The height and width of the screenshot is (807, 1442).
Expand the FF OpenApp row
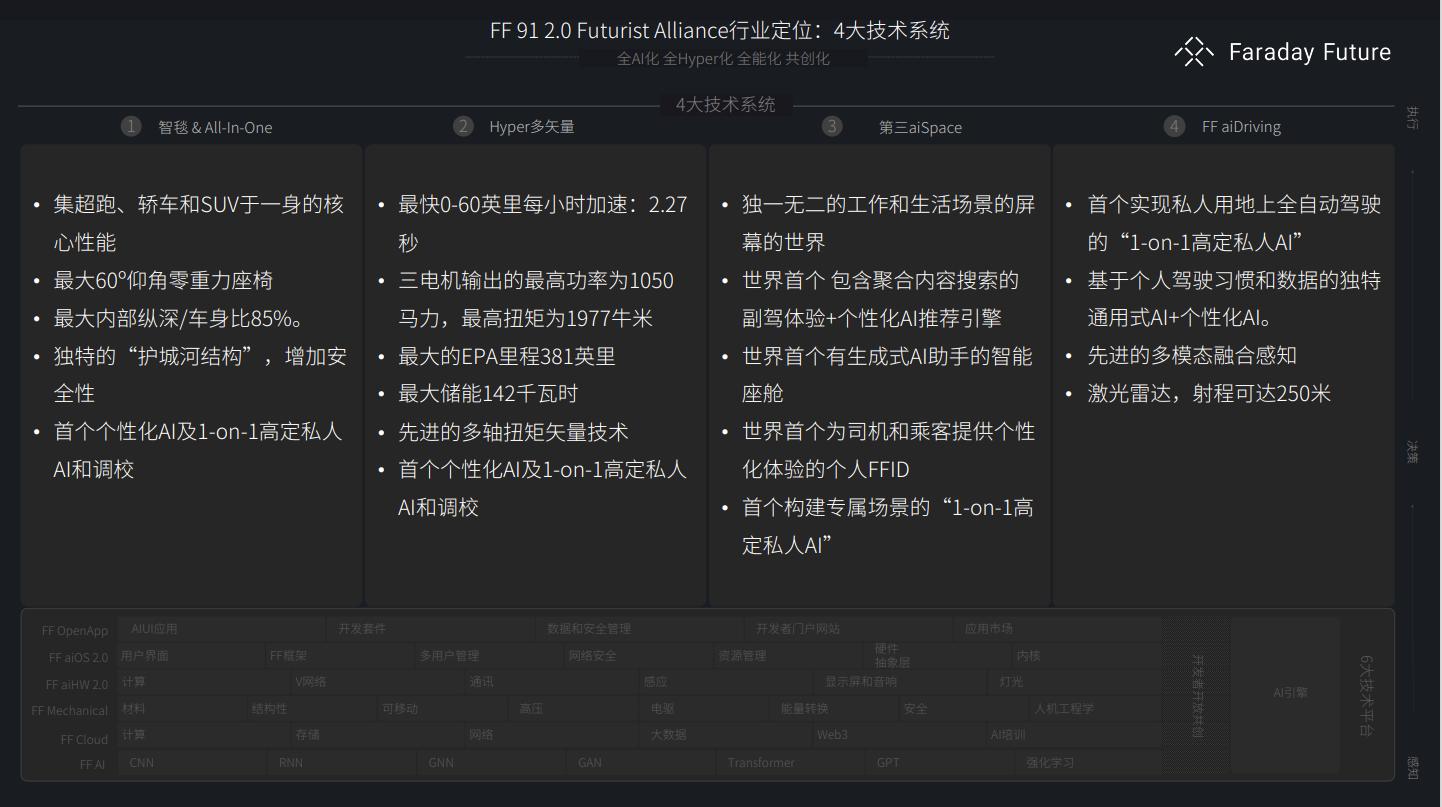pos(73,629)
